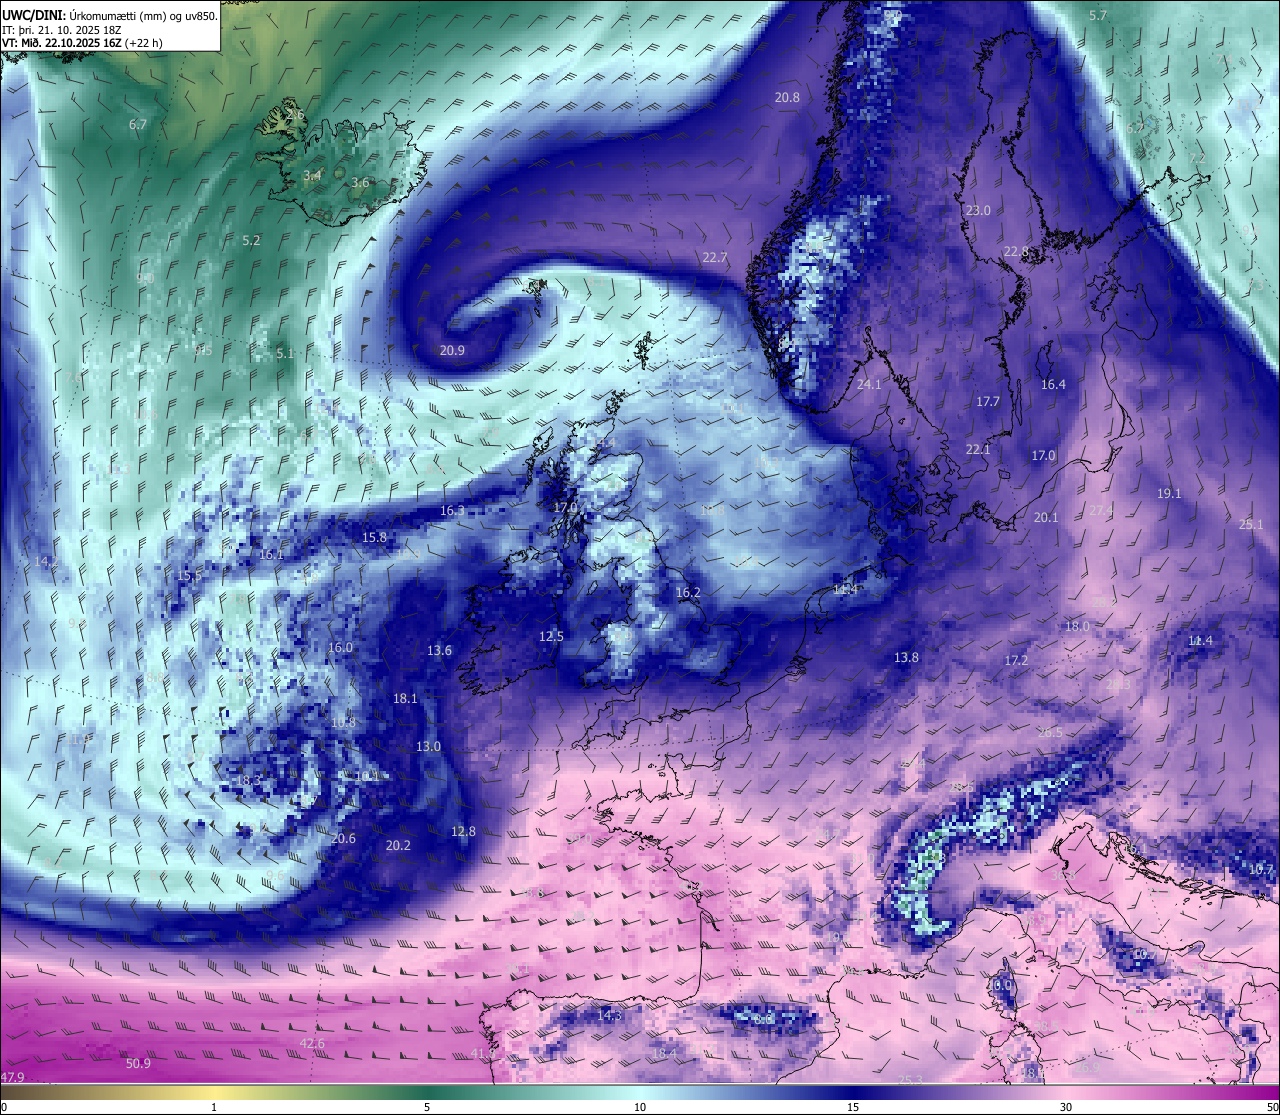Click the value 16.2 over eastern England
The image size is (1280, 1115).
click(688, 593)
